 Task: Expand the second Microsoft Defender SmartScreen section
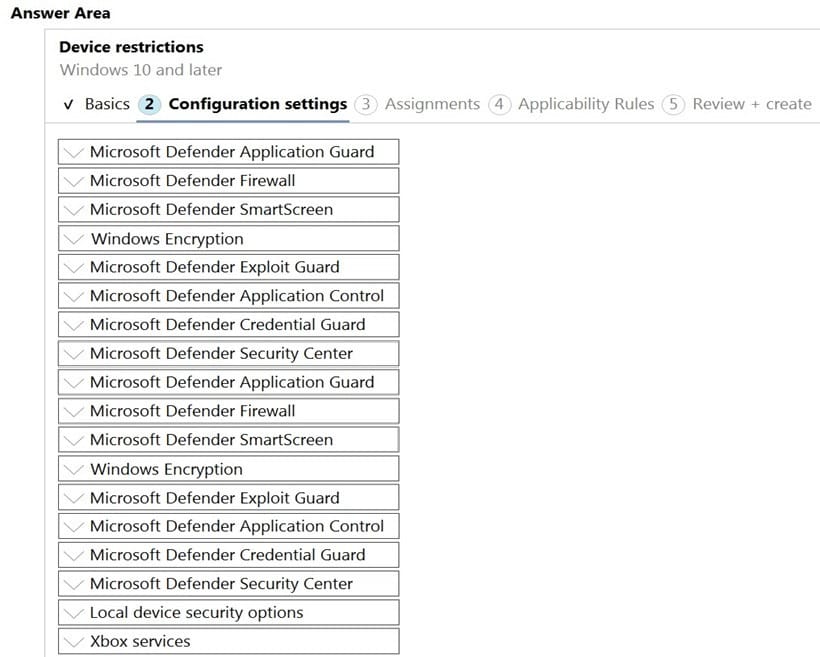229,439
